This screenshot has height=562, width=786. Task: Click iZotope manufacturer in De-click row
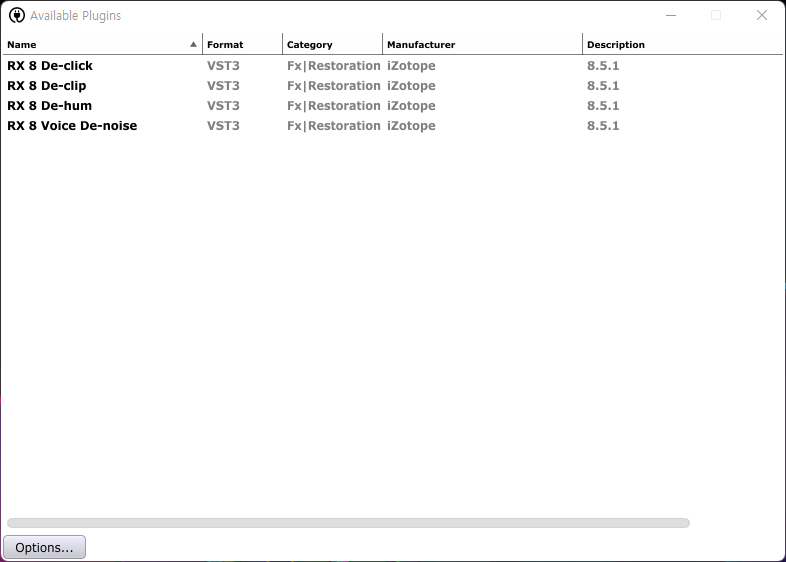pos(411,66)
